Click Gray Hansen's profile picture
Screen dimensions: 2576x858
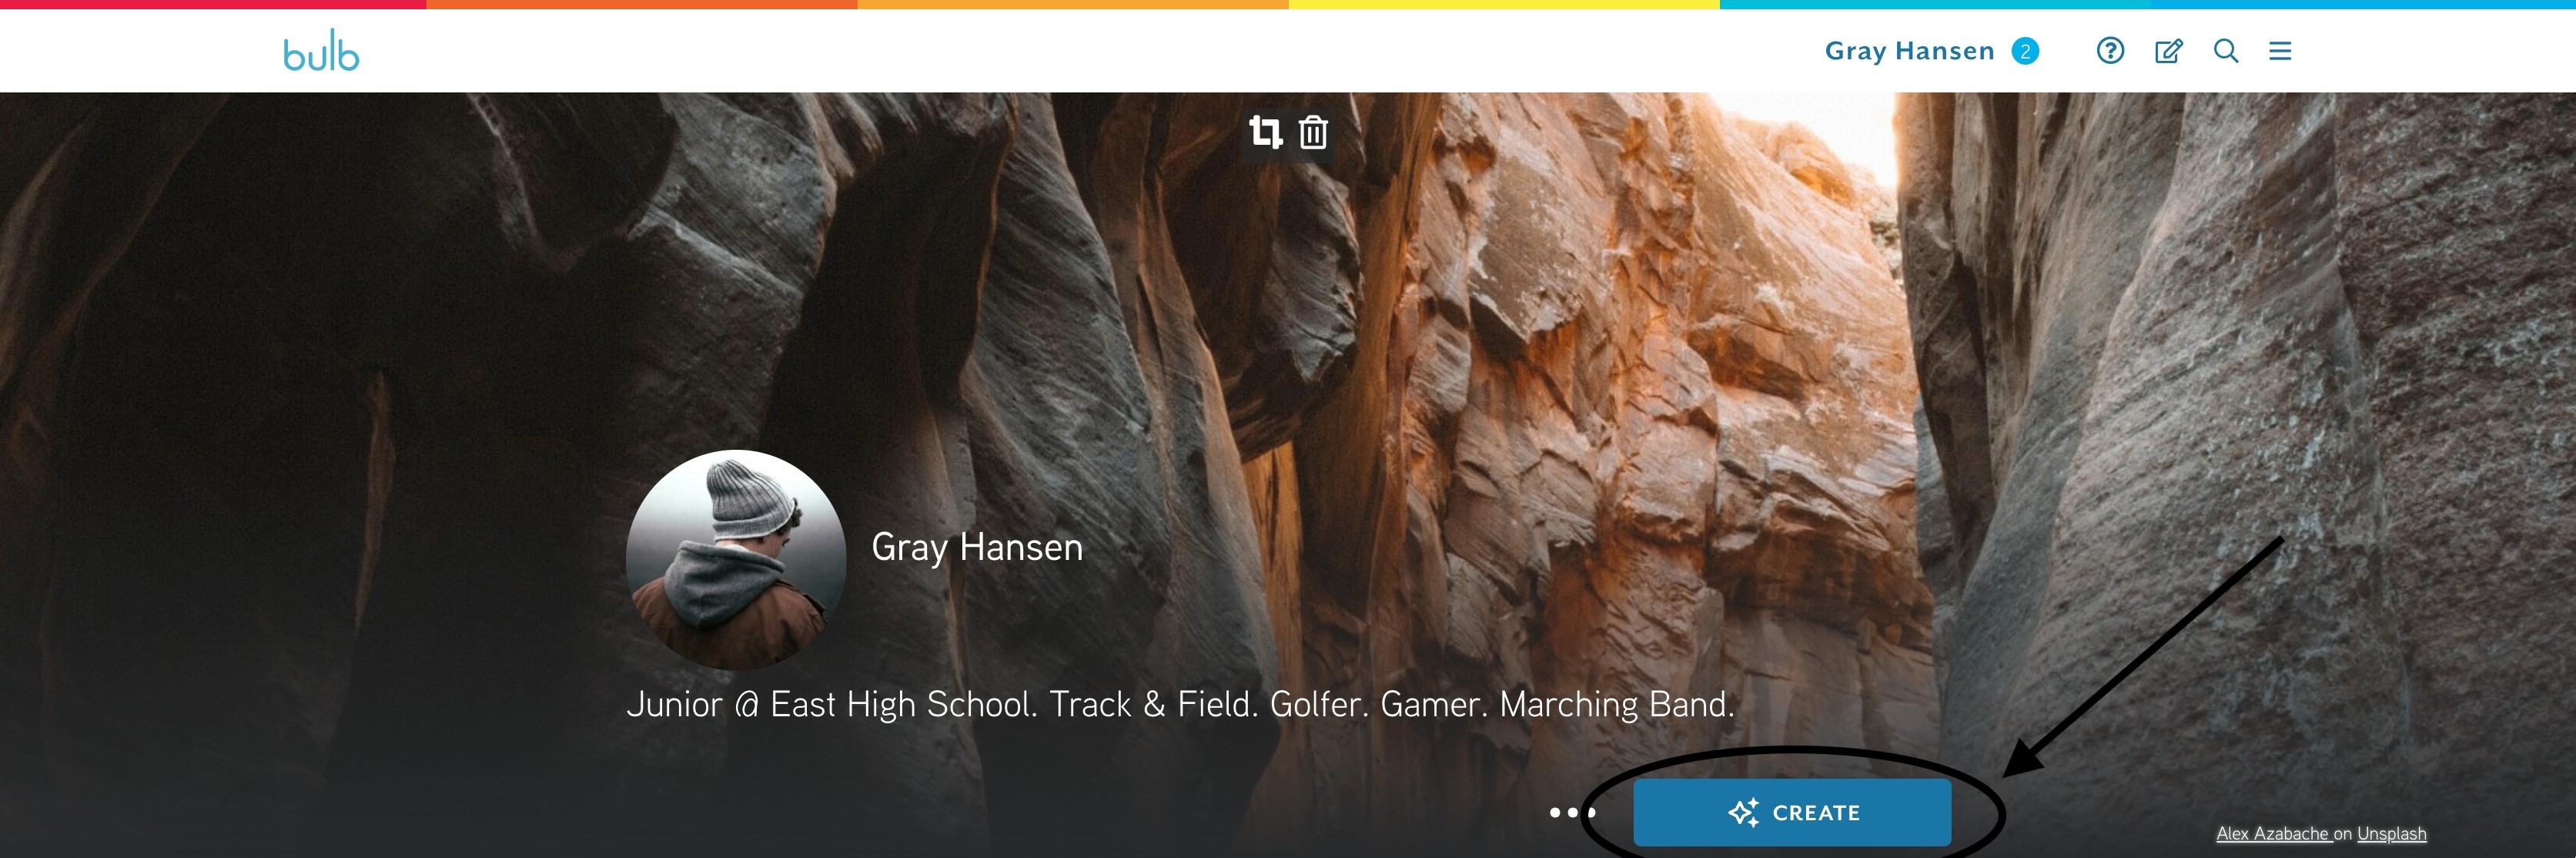click(x=736, y=559)
